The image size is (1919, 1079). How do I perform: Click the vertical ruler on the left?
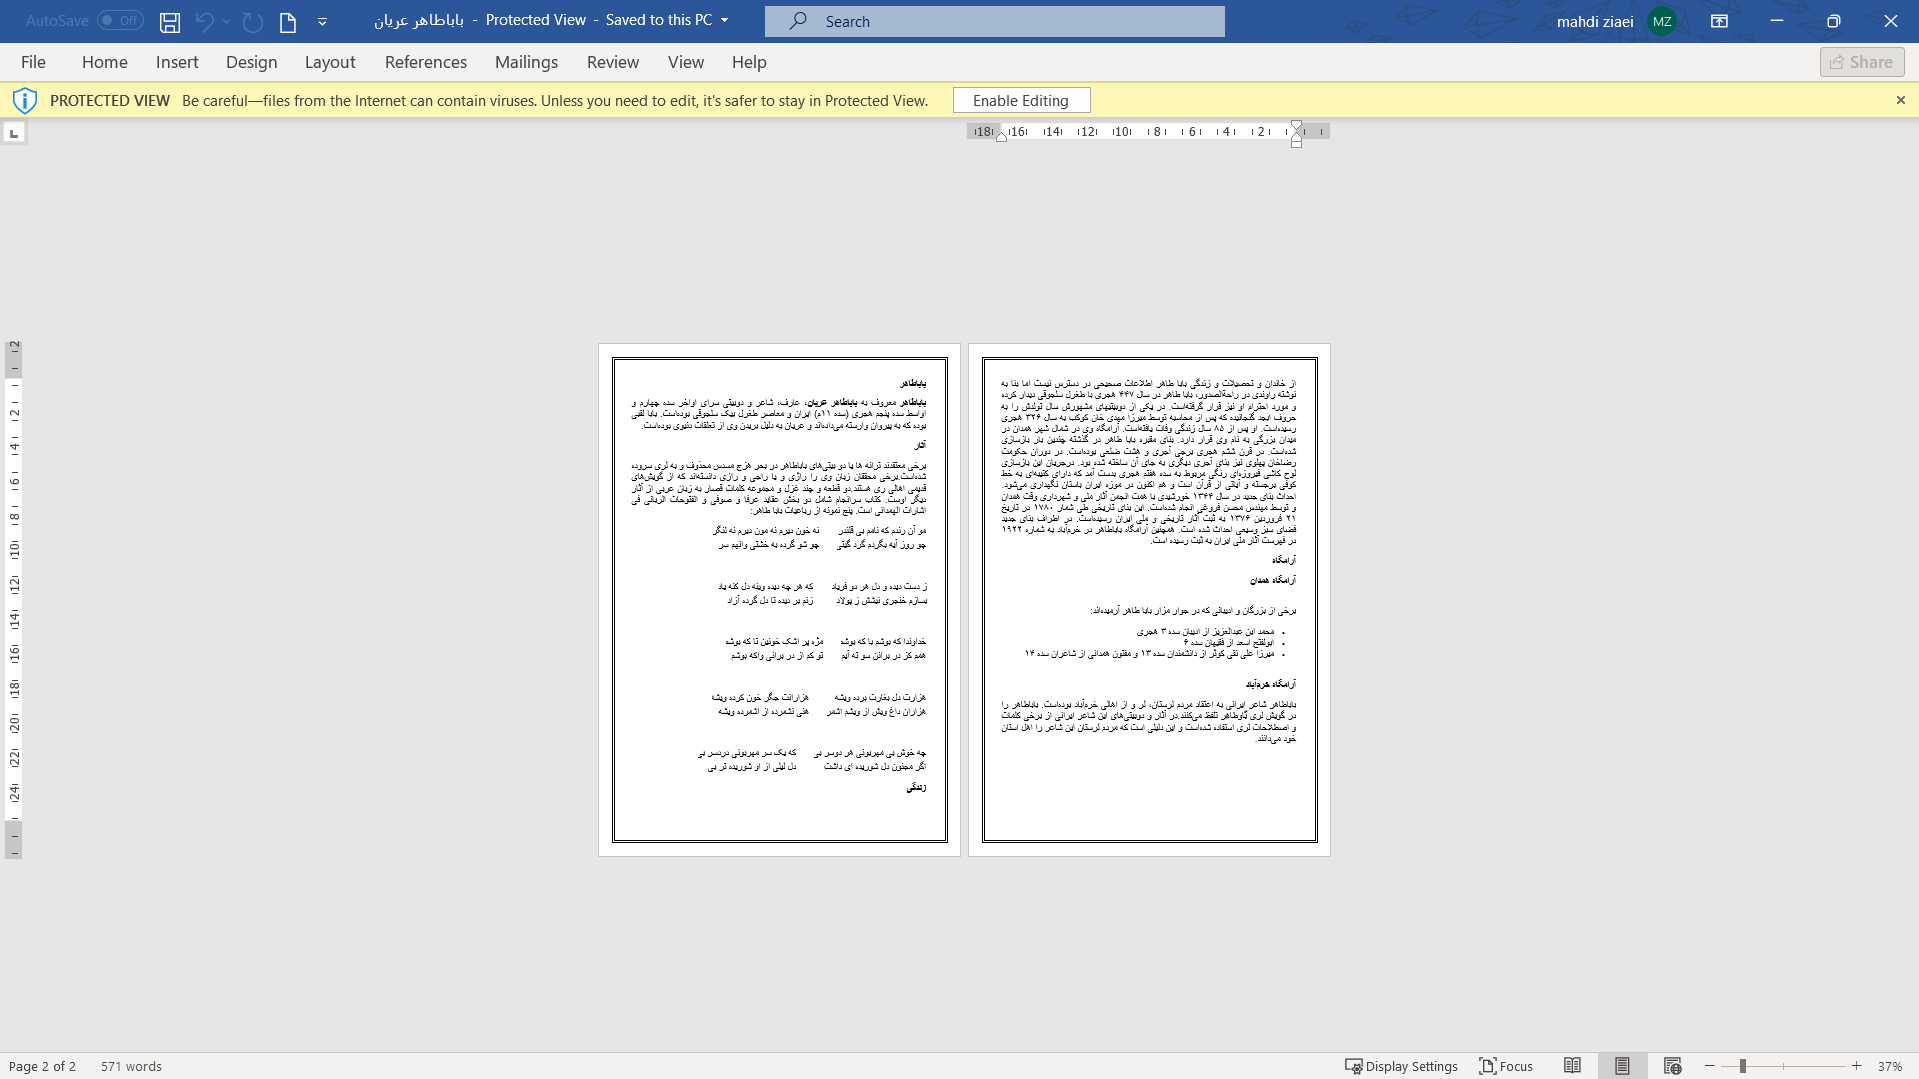coord(14,600)
